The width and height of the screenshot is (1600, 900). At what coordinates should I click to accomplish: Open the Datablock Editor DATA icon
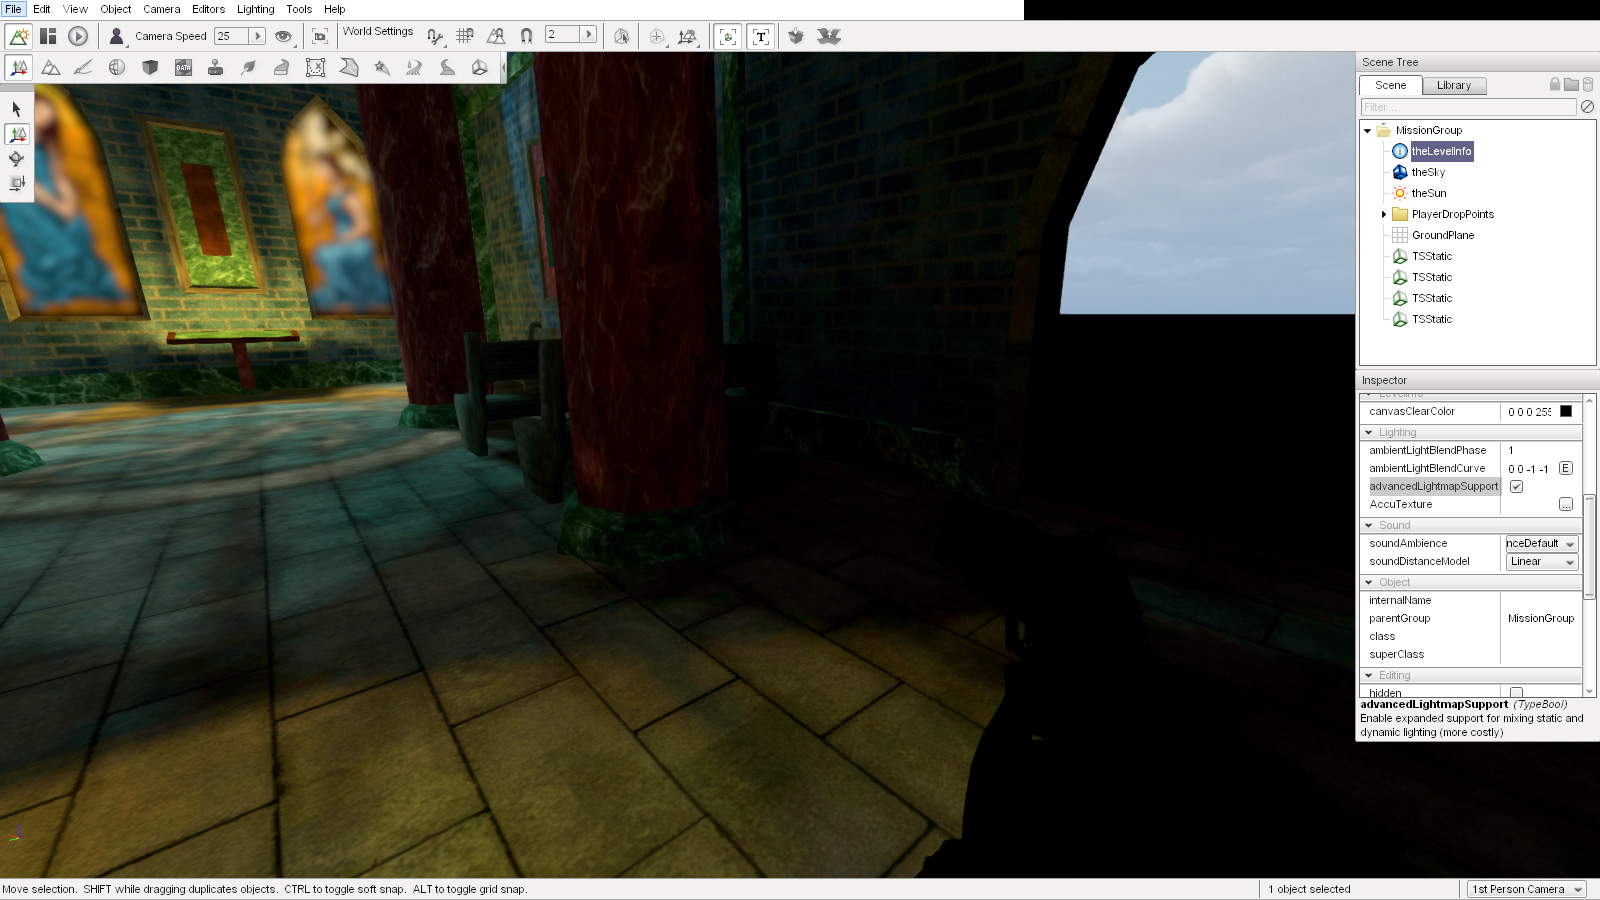[183, 68]
